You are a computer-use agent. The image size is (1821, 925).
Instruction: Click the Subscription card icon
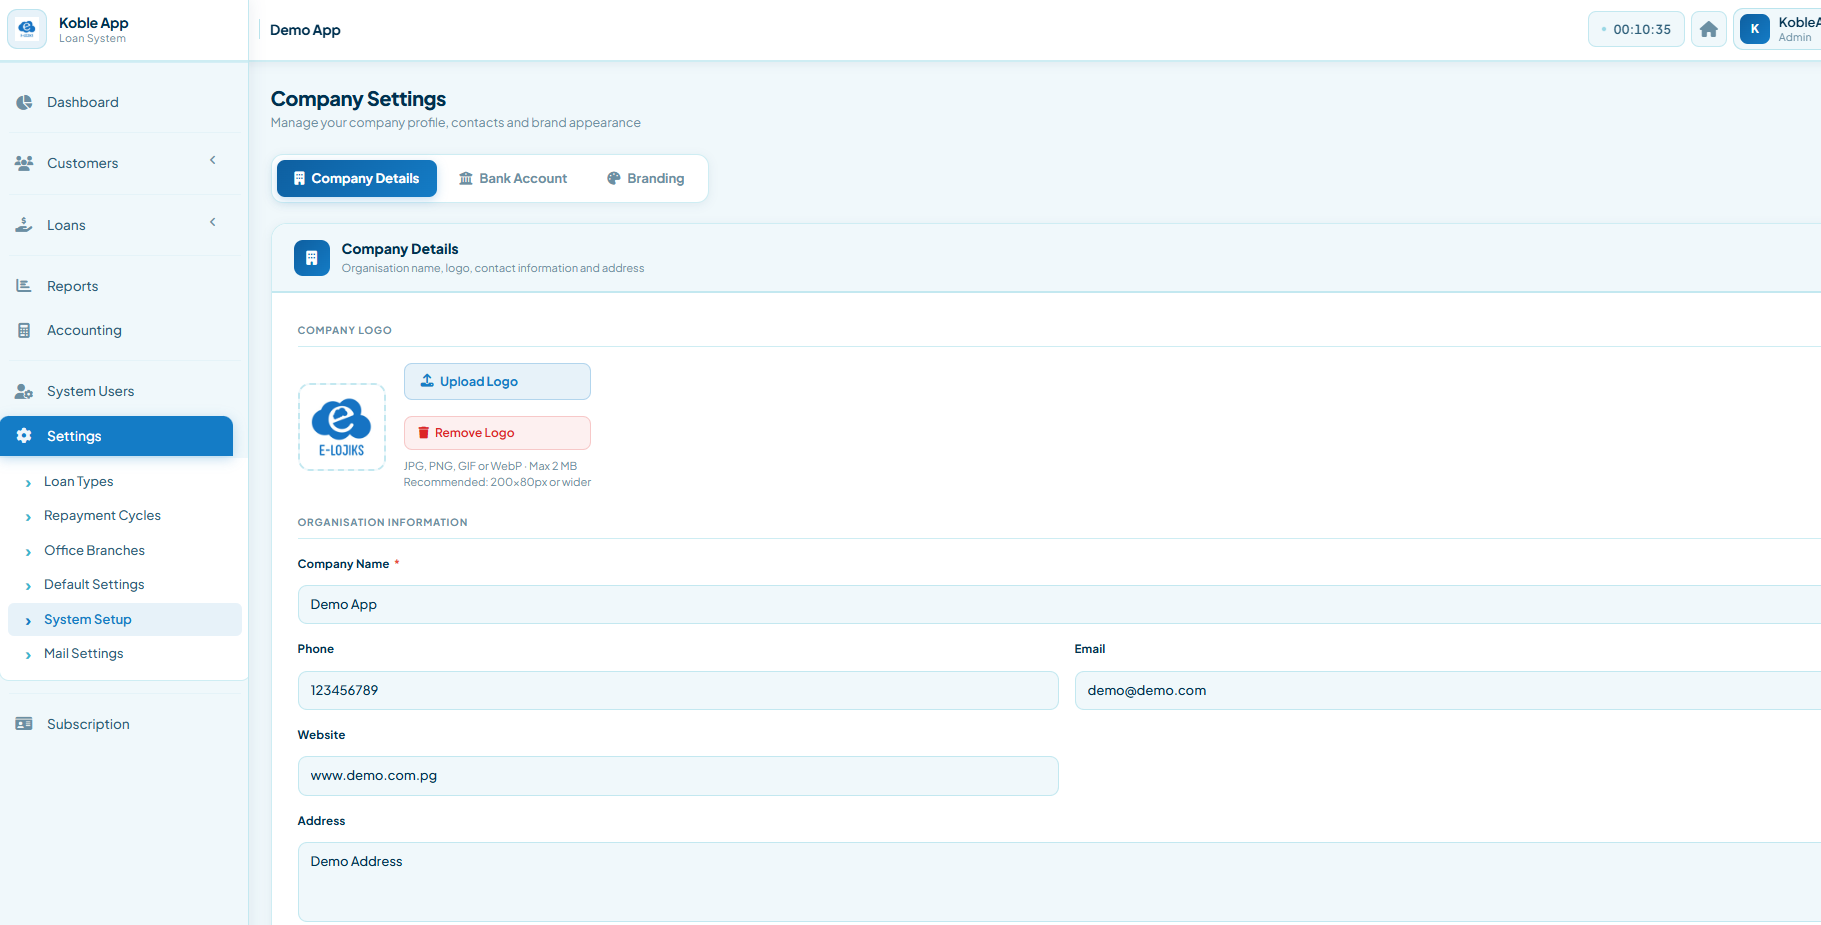pyautogui.click(x=24, y=724)
